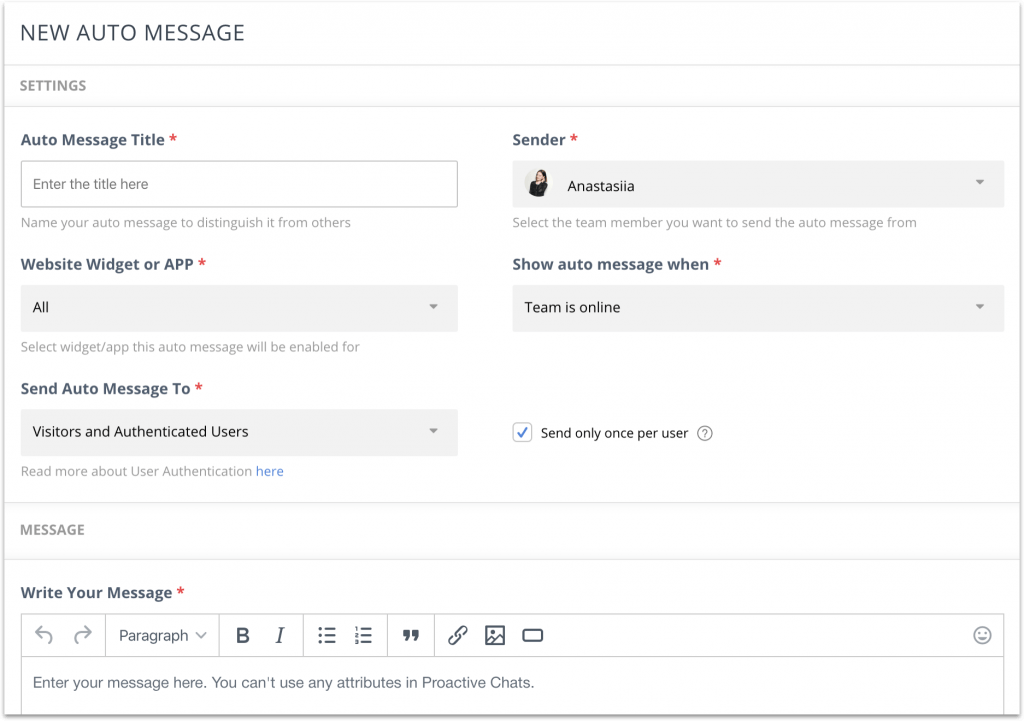Viewport: 1024px width, 721px height.
Task: Insert a hyperlink into the message
Action: 457,635
